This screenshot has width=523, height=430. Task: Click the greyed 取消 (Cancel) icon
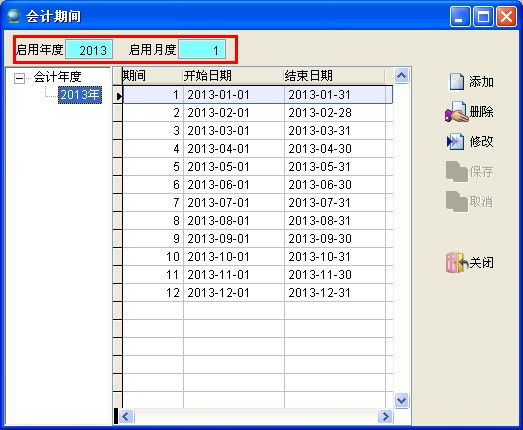click(x=456, y=201)
